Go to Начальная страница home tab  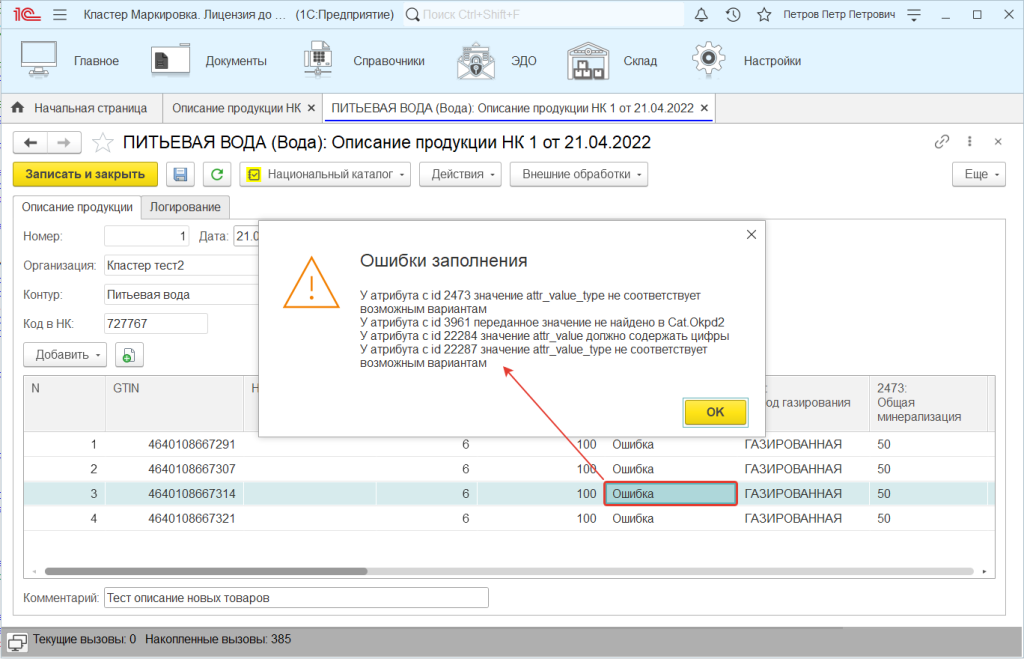(80, 108)
